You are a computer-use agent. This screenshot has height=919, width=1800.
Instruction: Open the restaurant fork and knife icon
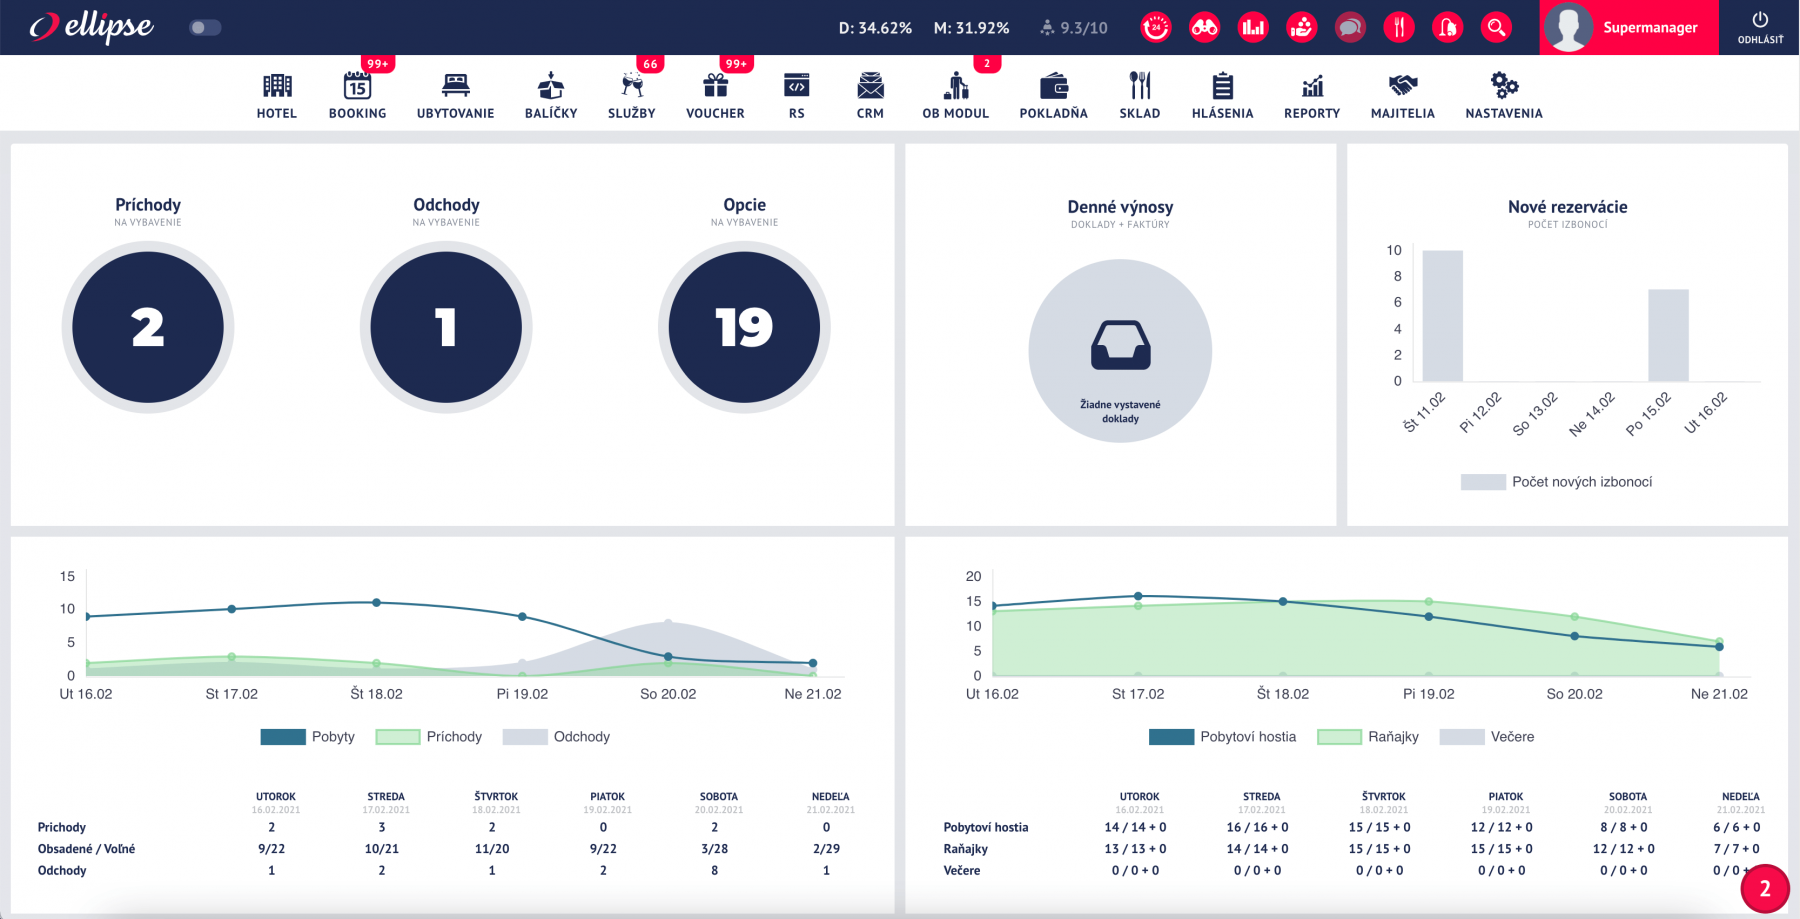[1399, 27]
